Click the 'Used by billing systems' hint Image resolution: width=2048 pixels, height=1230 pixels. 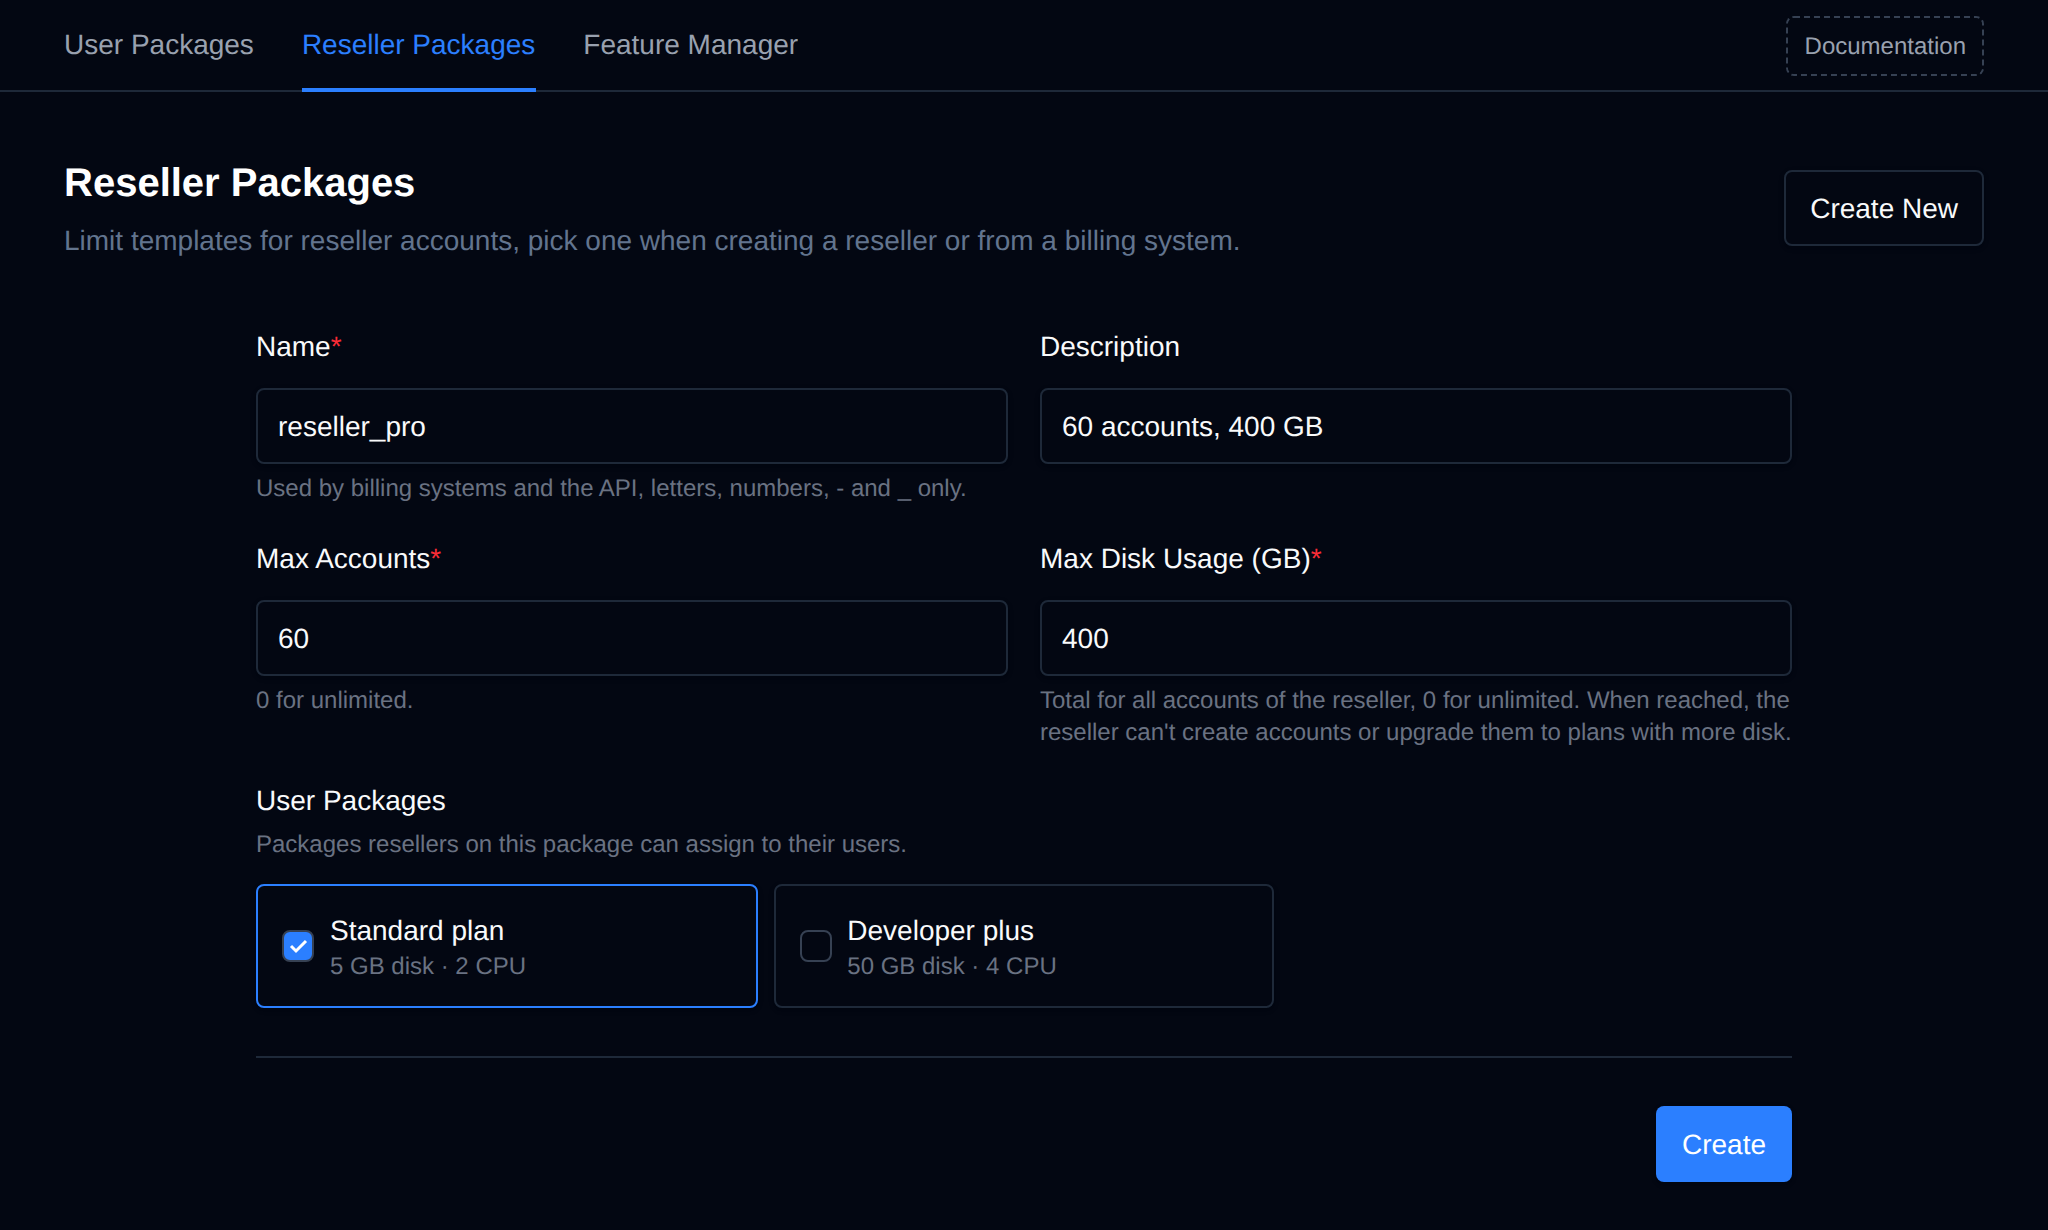click(x=611, y=488)
